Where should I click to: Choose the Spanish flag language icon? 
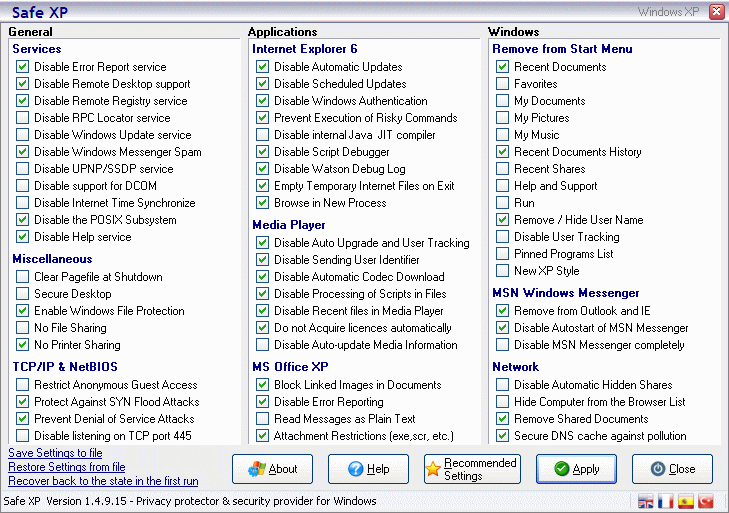[686, 501]
